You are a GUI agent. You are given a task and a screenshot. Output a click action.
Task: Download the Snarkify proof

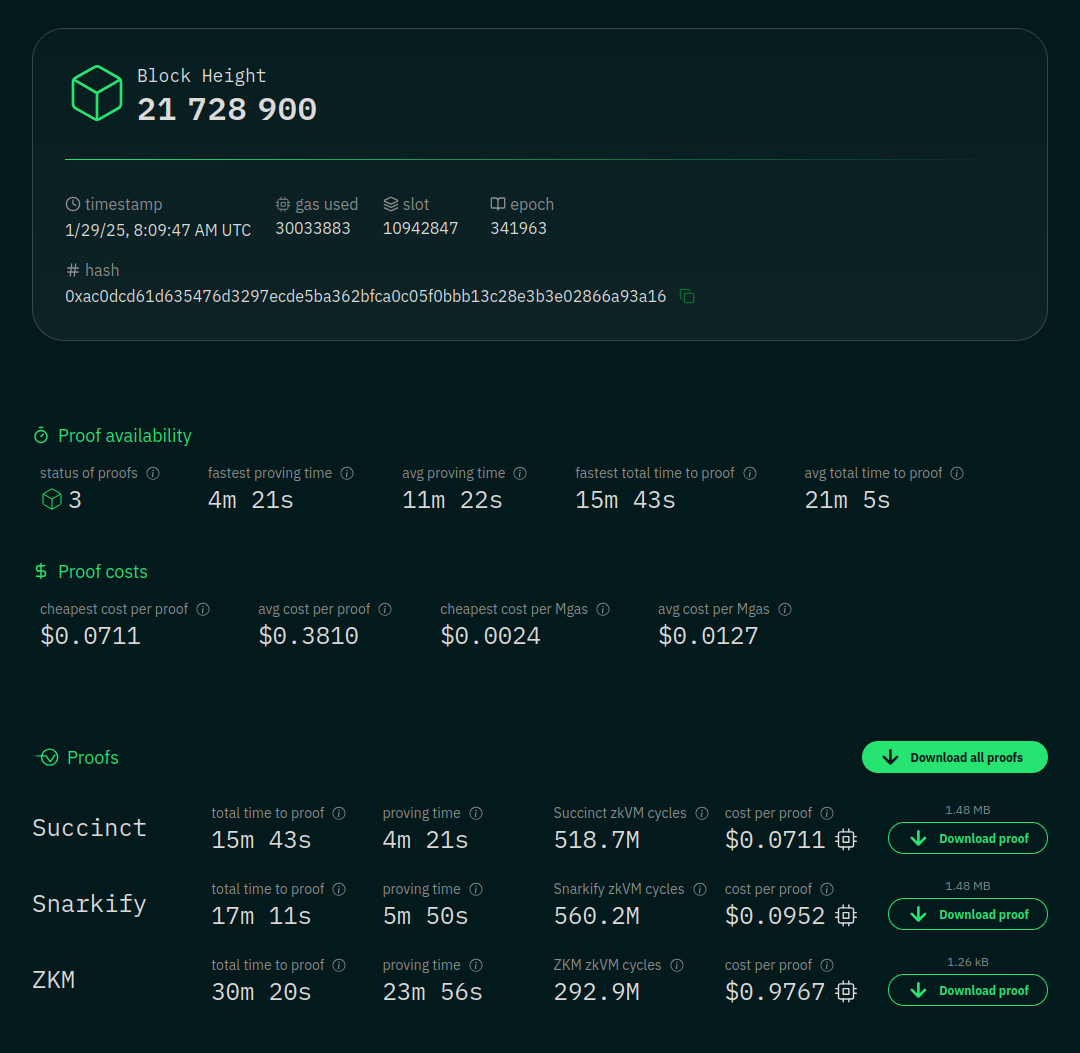(x=967, y=914)
